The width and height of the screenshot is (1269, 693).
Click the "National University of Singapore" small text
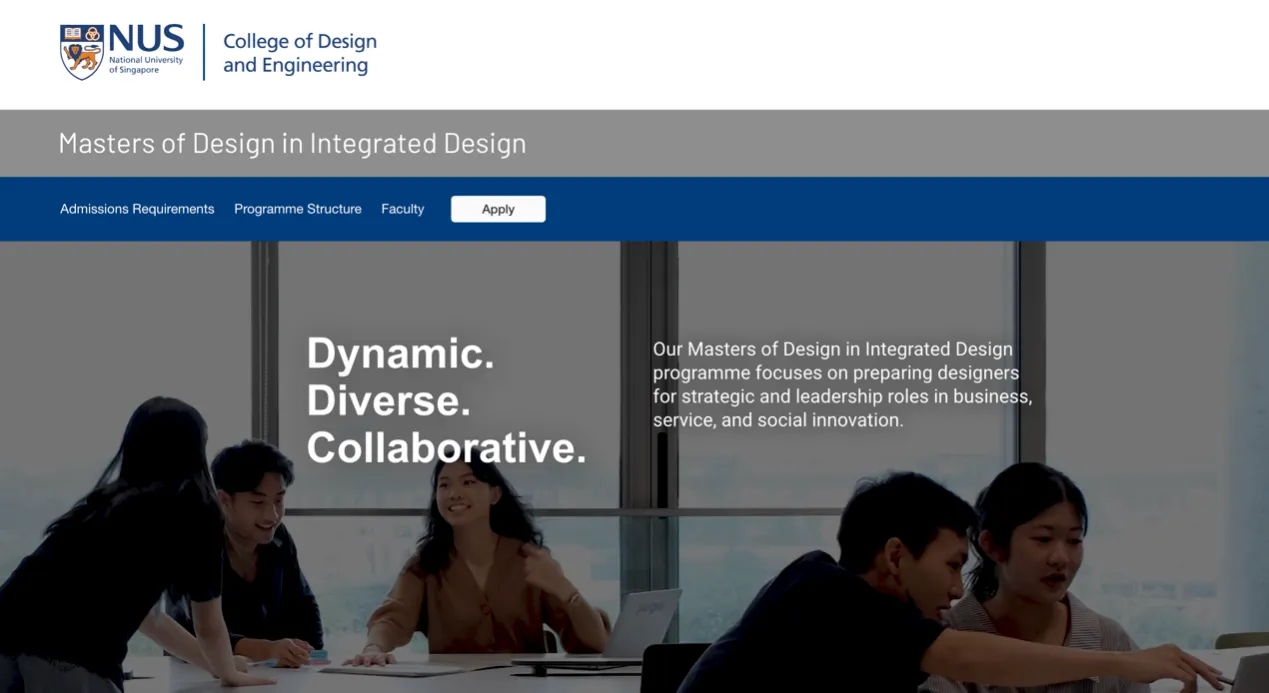(x=146, y=65)
